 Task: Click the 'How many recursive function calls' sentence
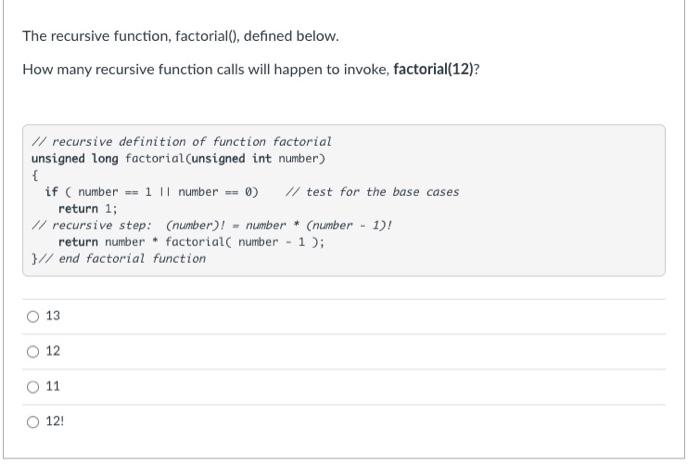pyautogui.click(x=251, y=70)
